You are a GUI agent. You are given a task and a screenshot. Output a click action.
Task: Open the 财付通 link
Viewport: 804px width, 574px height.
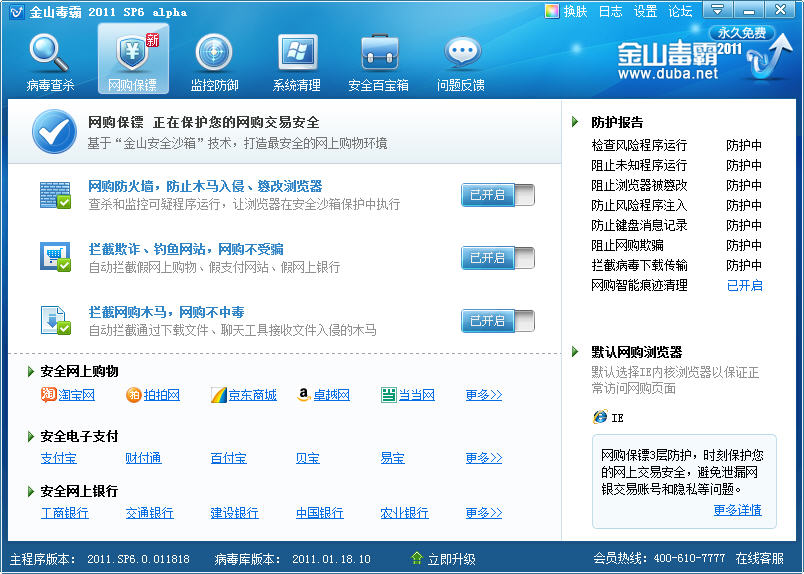coord(143,458)
